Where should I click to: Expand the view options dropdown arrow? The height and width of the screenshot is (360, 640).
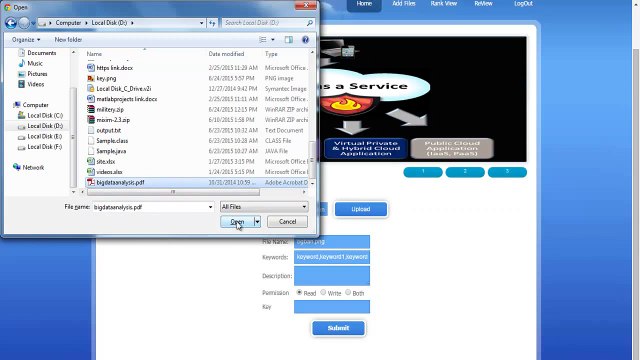pos(273,40)
